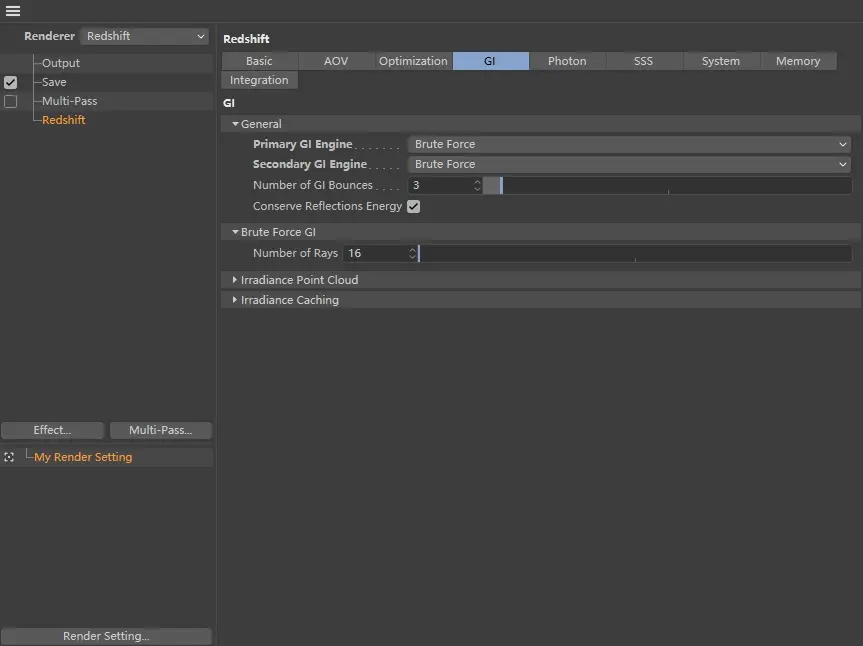Screen dimensions: 863x646
Task: Click the Number of GI Bounces slider
Action: [670, 185]
